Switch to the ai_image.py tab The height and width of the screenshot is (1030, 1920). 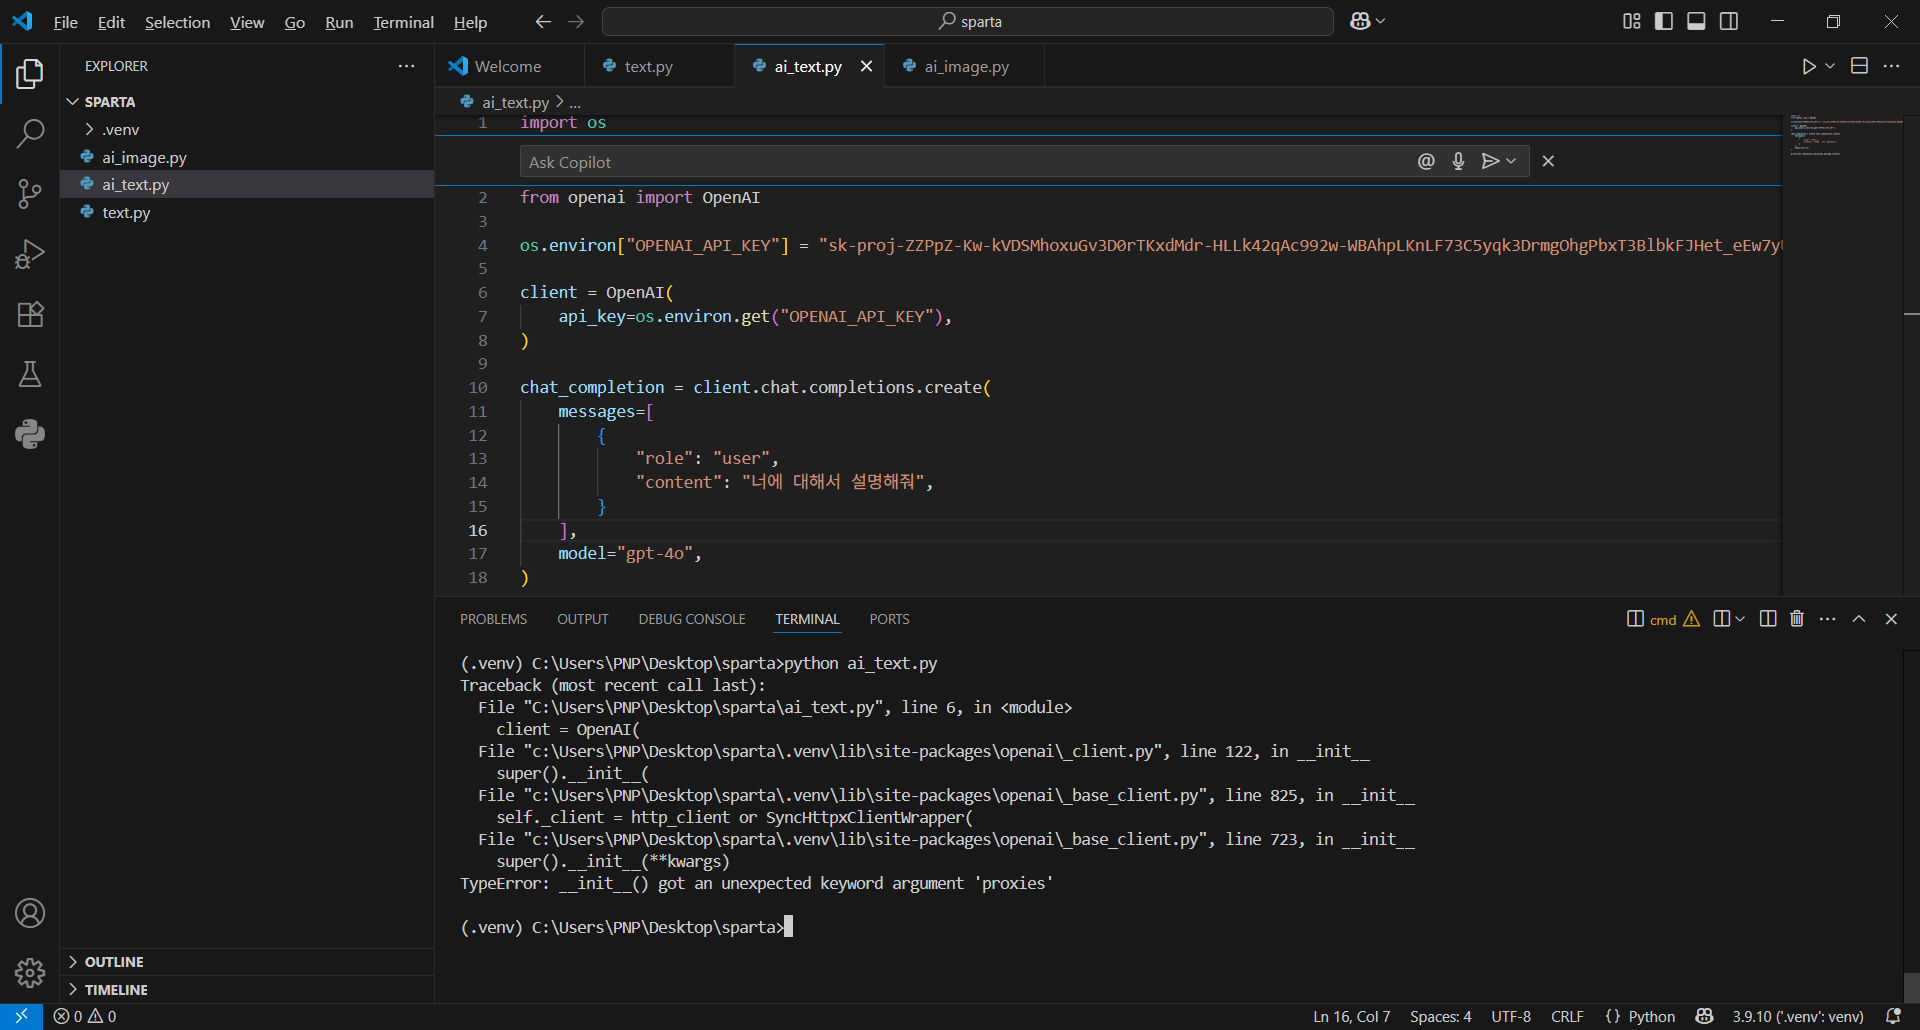point(966,66)
